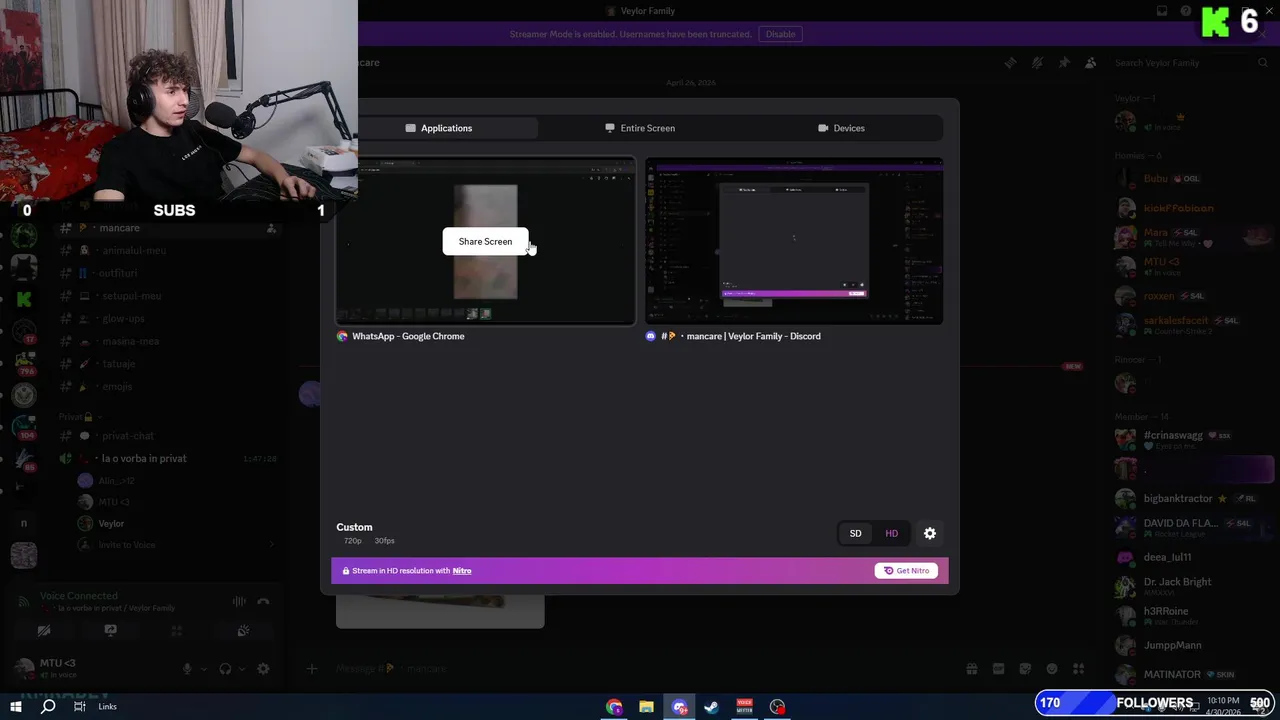Open Google Chrome from the taskbar

point(614,707)
